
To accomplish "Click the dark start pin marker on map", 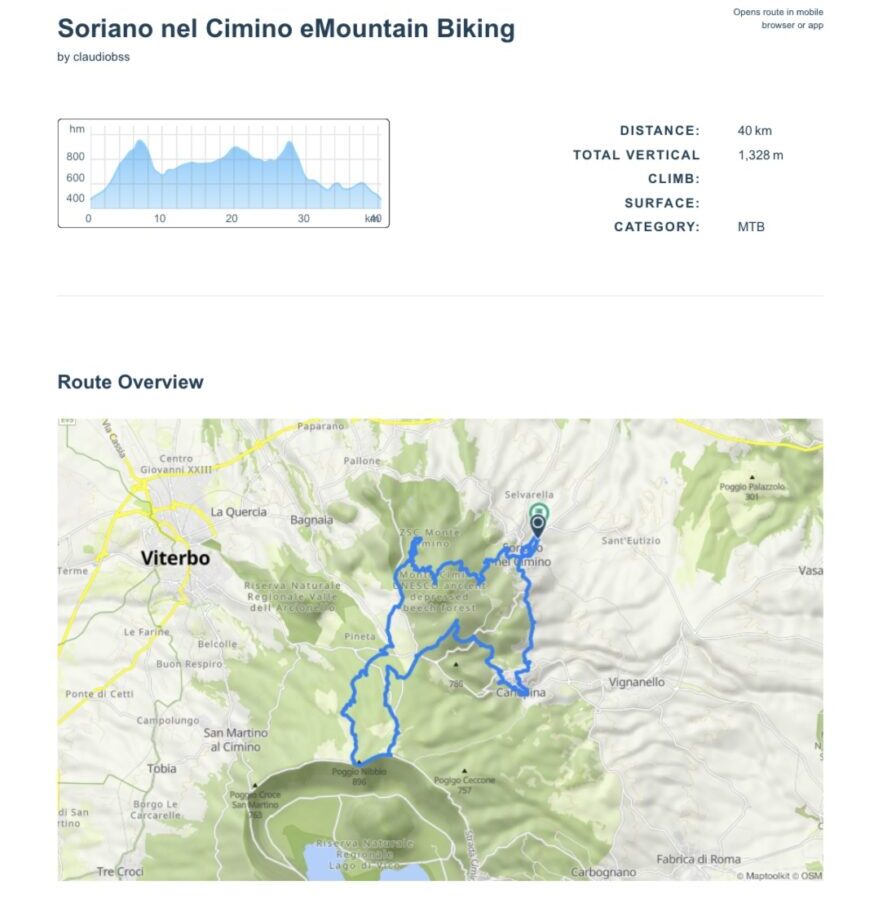I will click(539, 524).
